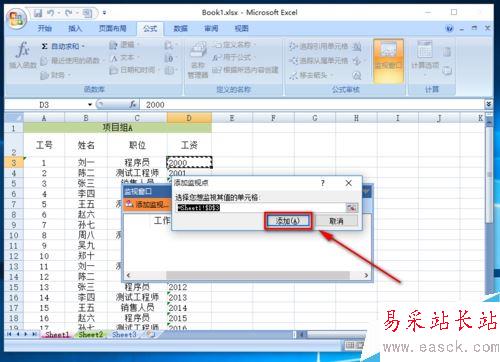Click Watch Window scroll left arrow
The height and width of the screenshot is (362, 500).
click(x=128, y=275)
